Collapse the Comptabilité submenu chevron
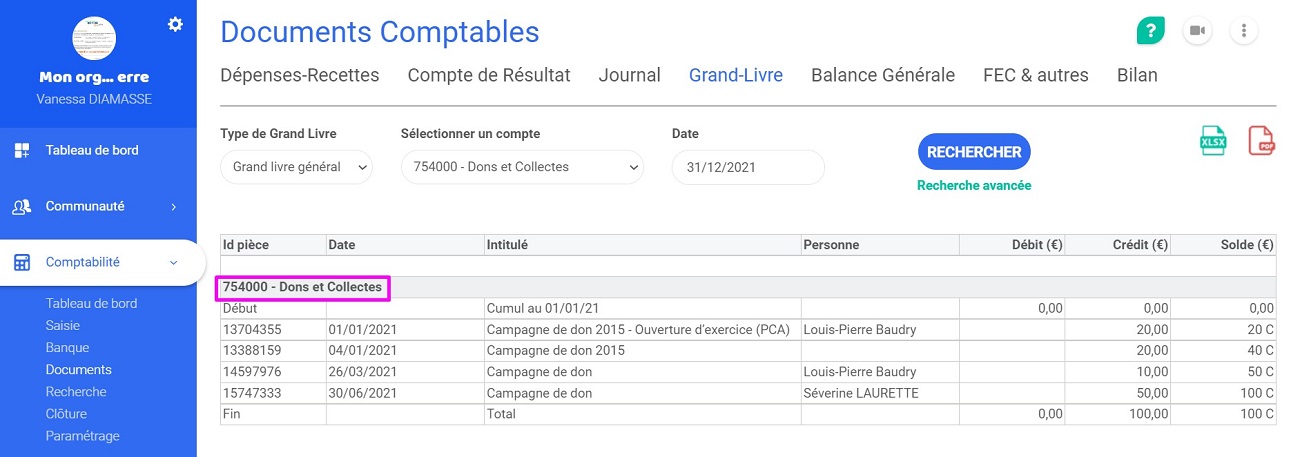 [173, 263]
